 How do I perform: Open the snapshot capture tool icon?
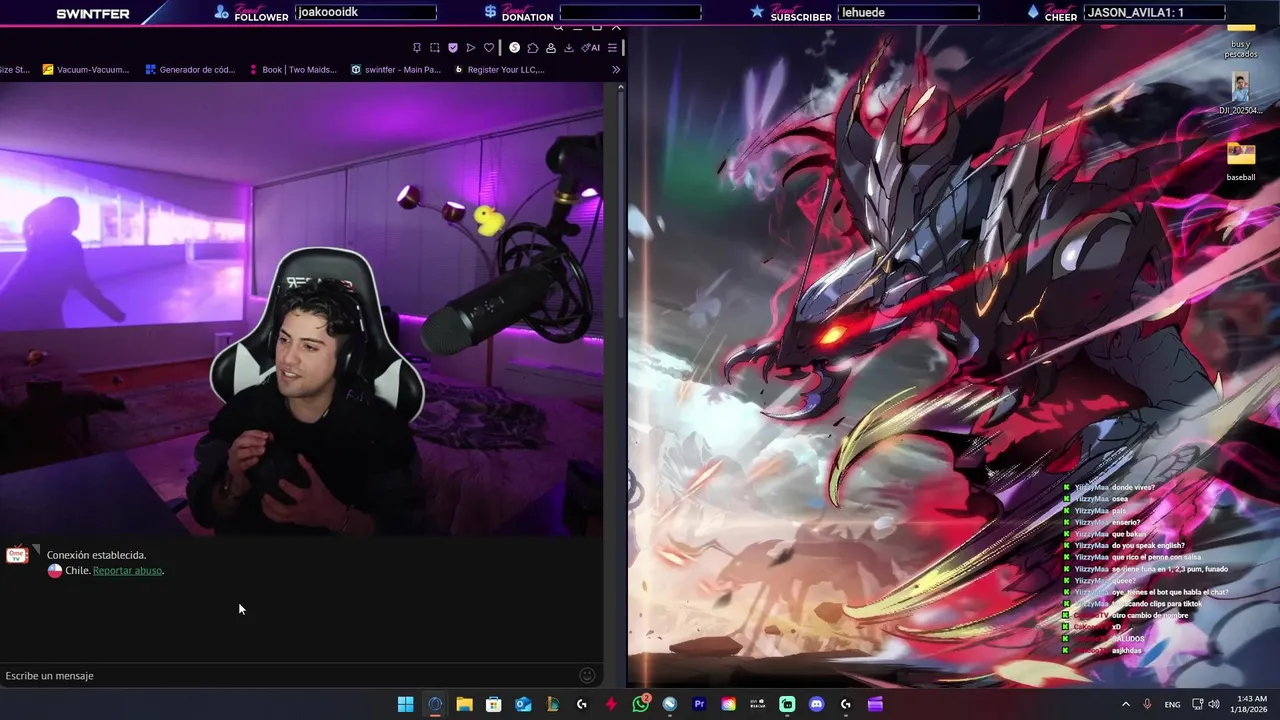(435, 47)
